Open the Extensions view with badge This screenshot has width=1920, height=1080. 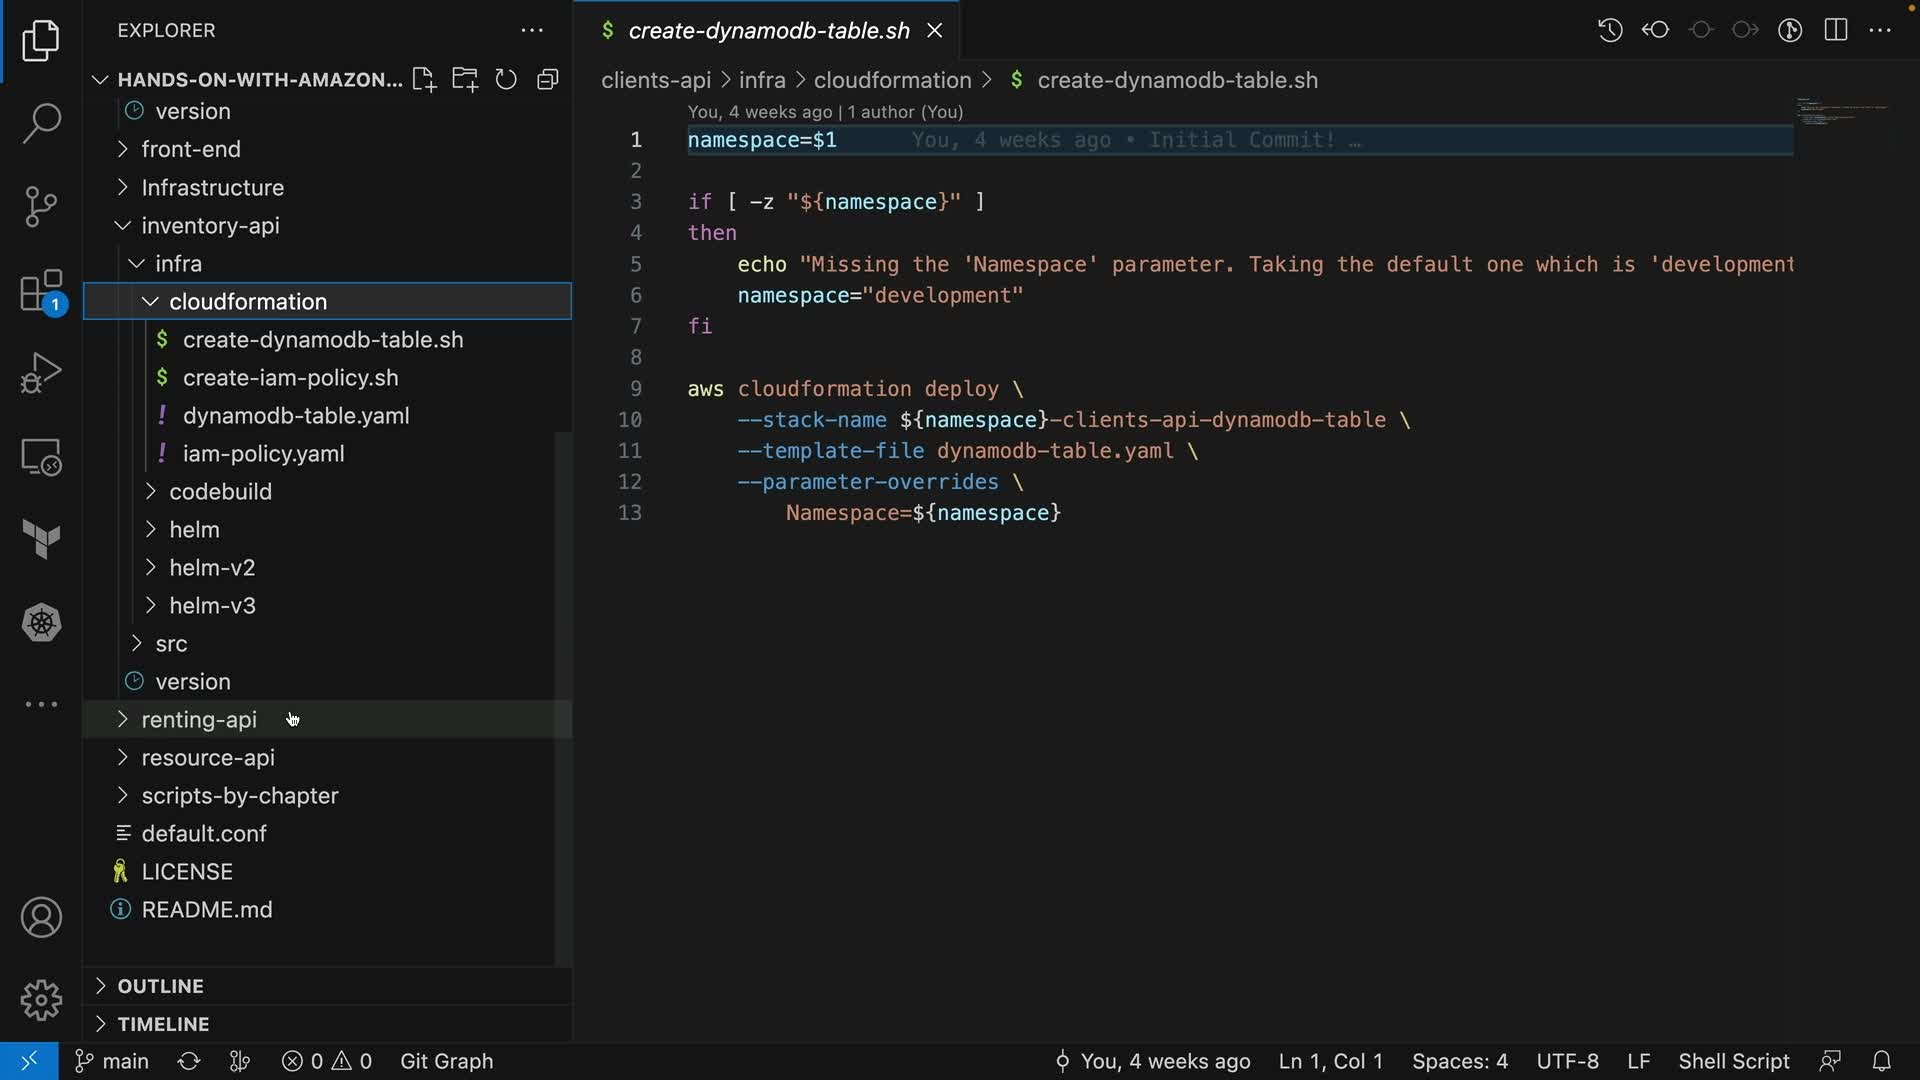point(41,292)
